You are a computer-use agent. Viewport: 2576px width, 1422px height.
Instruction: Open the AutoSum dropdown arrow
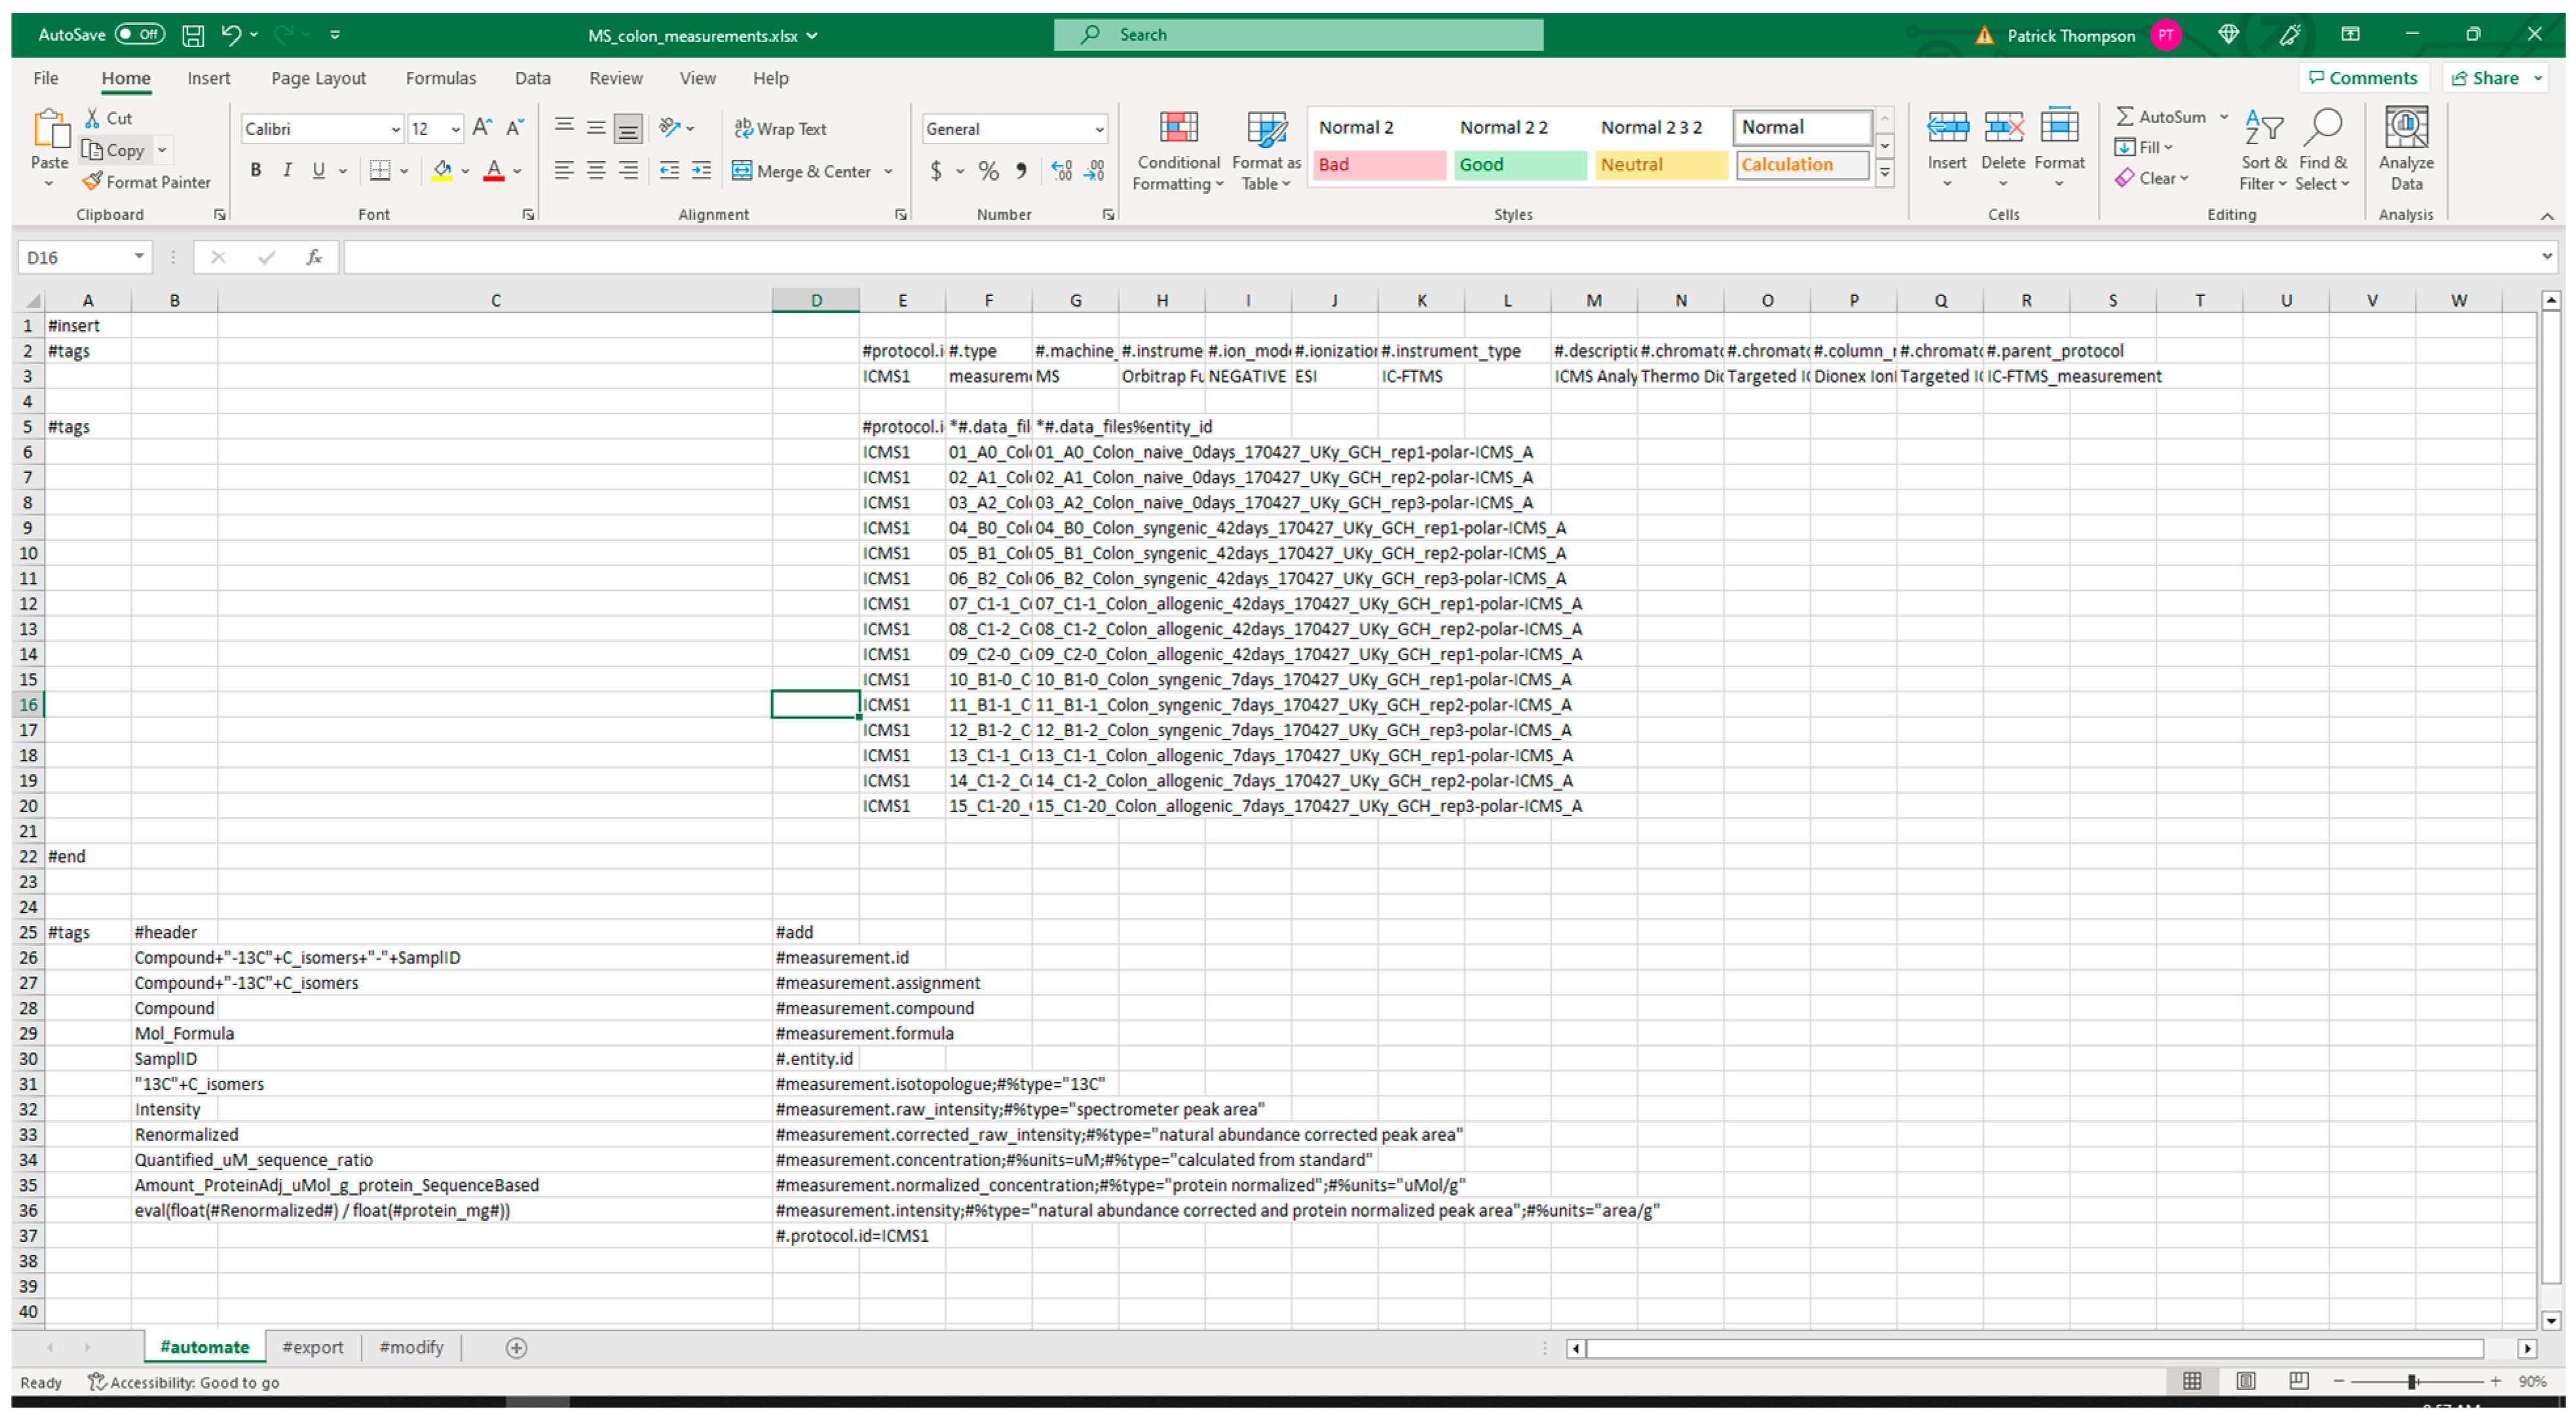(x=2224, y=117)
